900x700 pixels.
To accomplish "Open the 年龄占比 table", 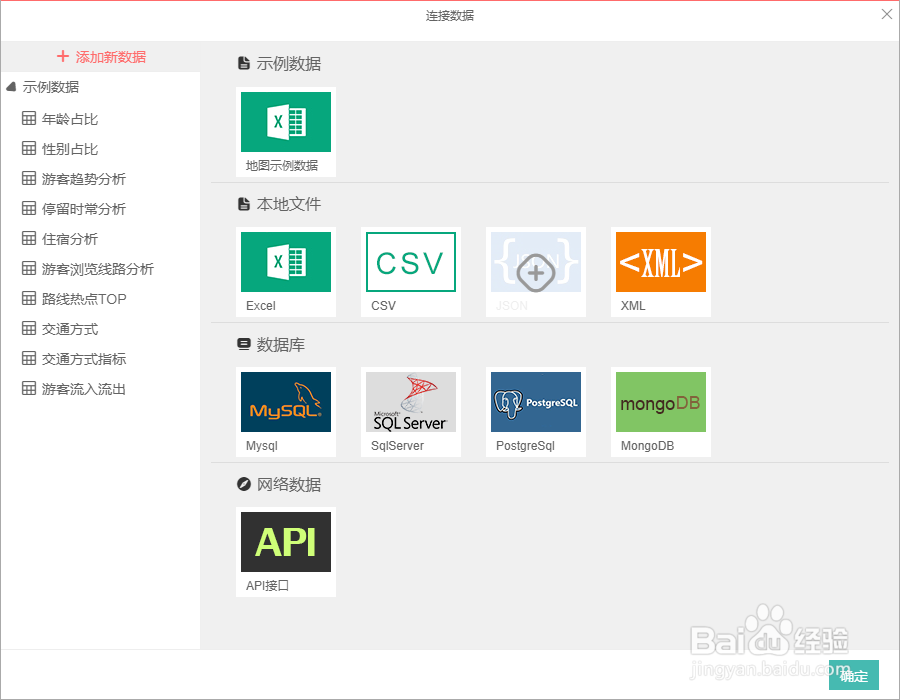I will [69, 119].
